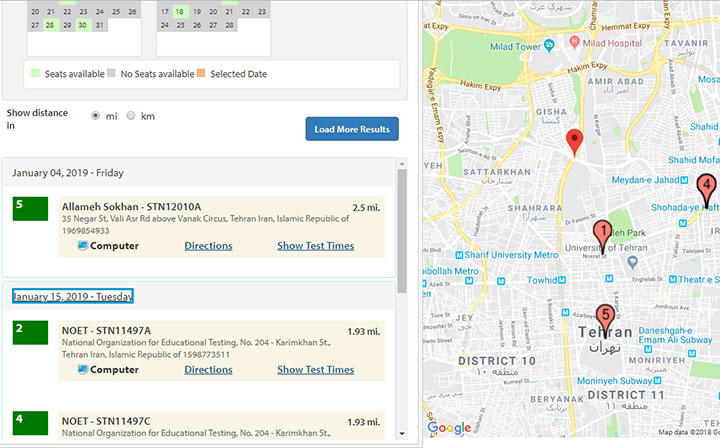Select kilometers (km) as distance unit
The height and width of the screenshot is (448, 720).
(x=131, y=116)
